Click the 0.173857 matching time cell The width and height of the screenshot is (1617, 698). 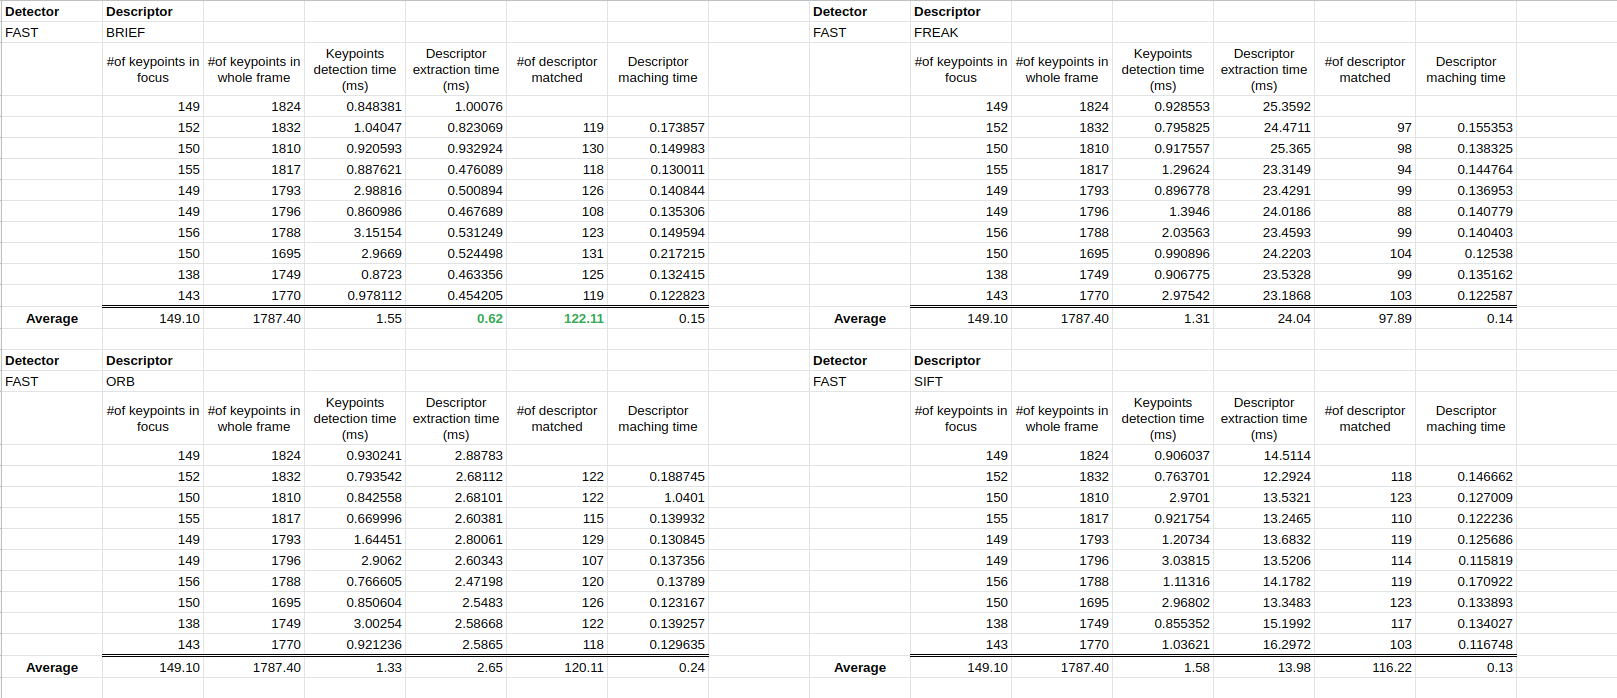658,127
